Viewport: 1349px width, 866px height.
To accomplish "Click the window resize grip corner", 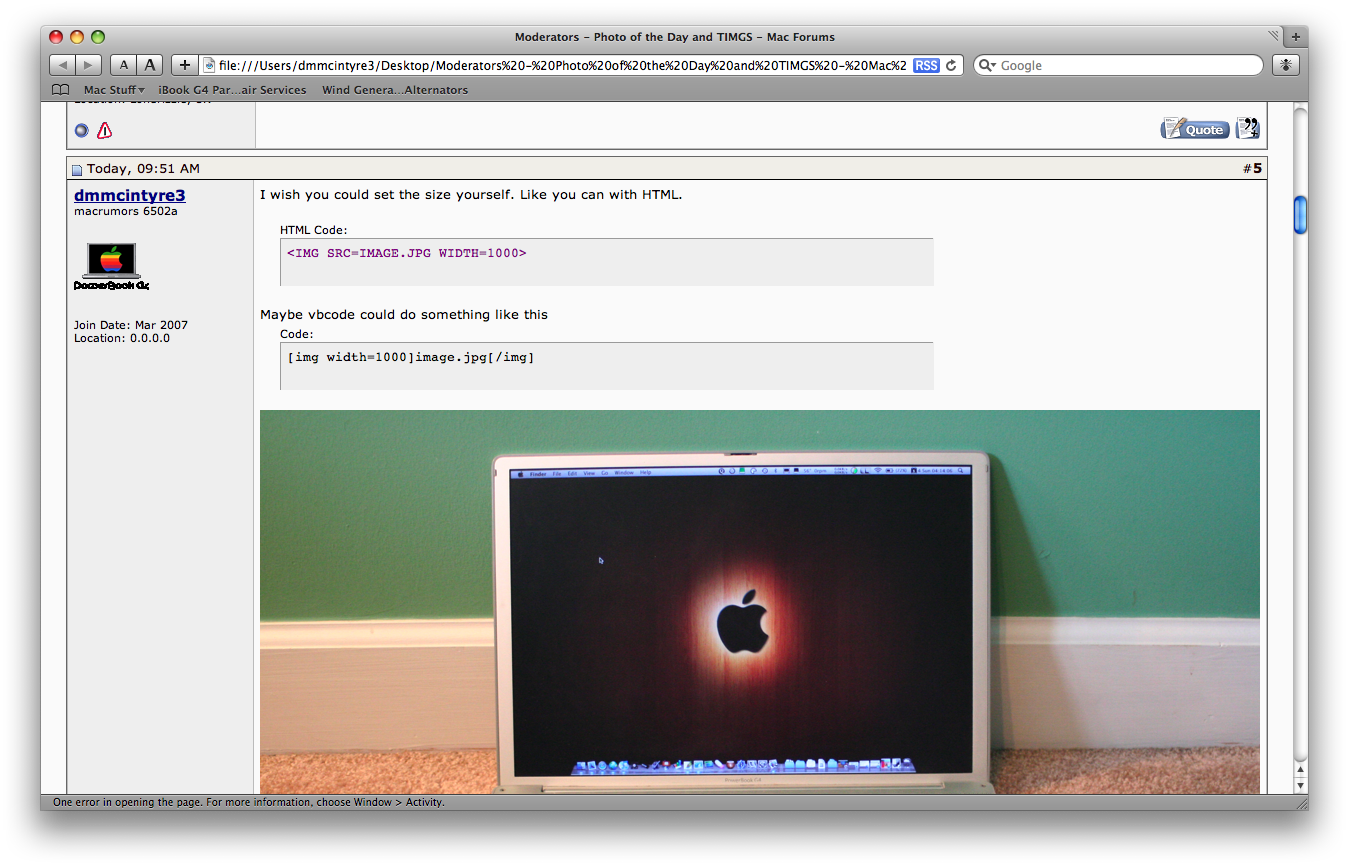I will [x=1301, y=803].
